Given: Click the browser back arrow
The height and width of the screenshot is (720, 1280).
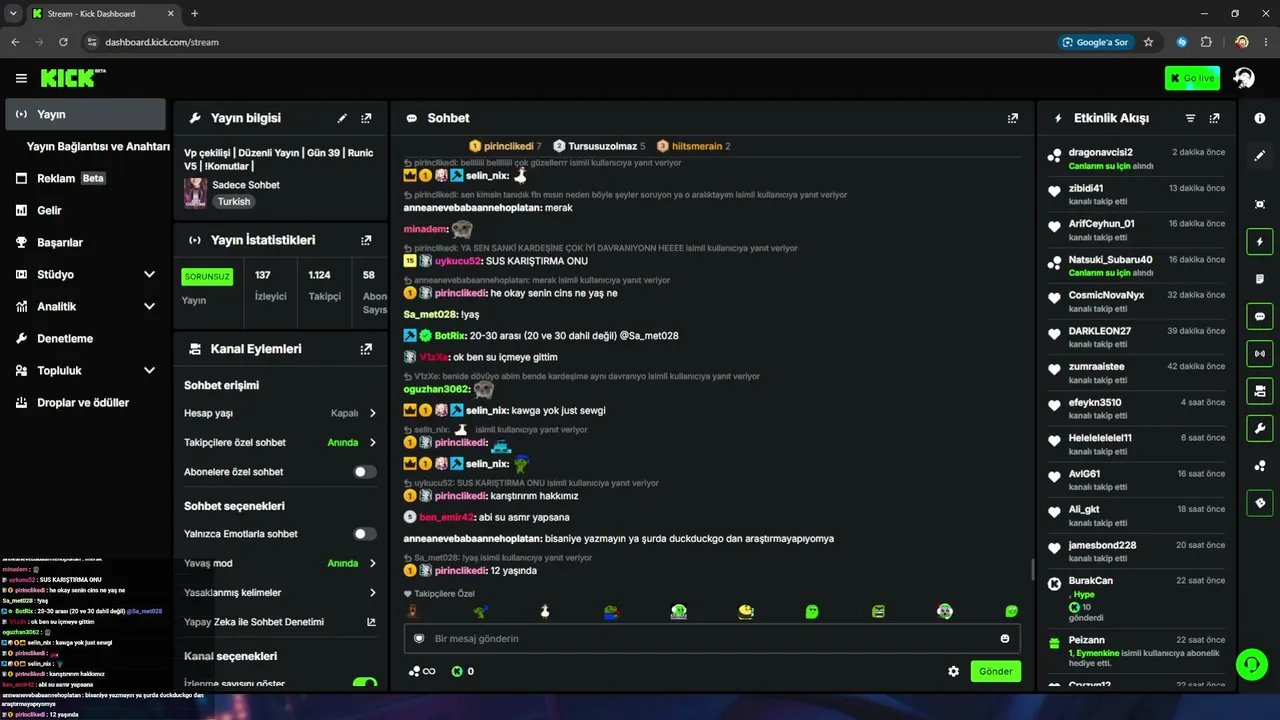Looking at the screenshot, I should point(15,42).
